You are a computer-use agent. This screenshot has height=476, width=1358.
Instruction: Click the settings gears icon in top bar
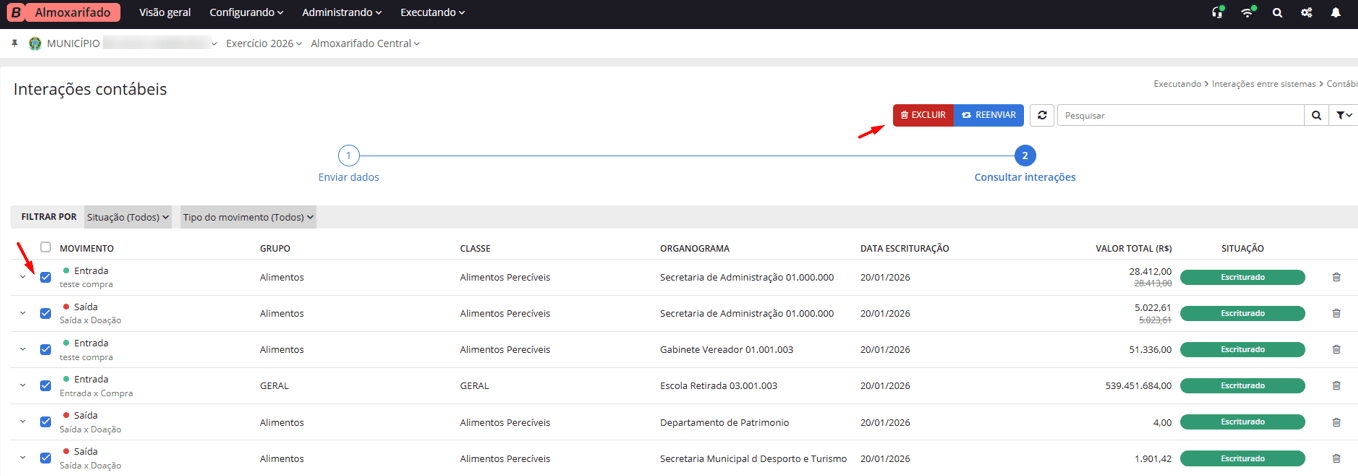(x=1306, y=13)
